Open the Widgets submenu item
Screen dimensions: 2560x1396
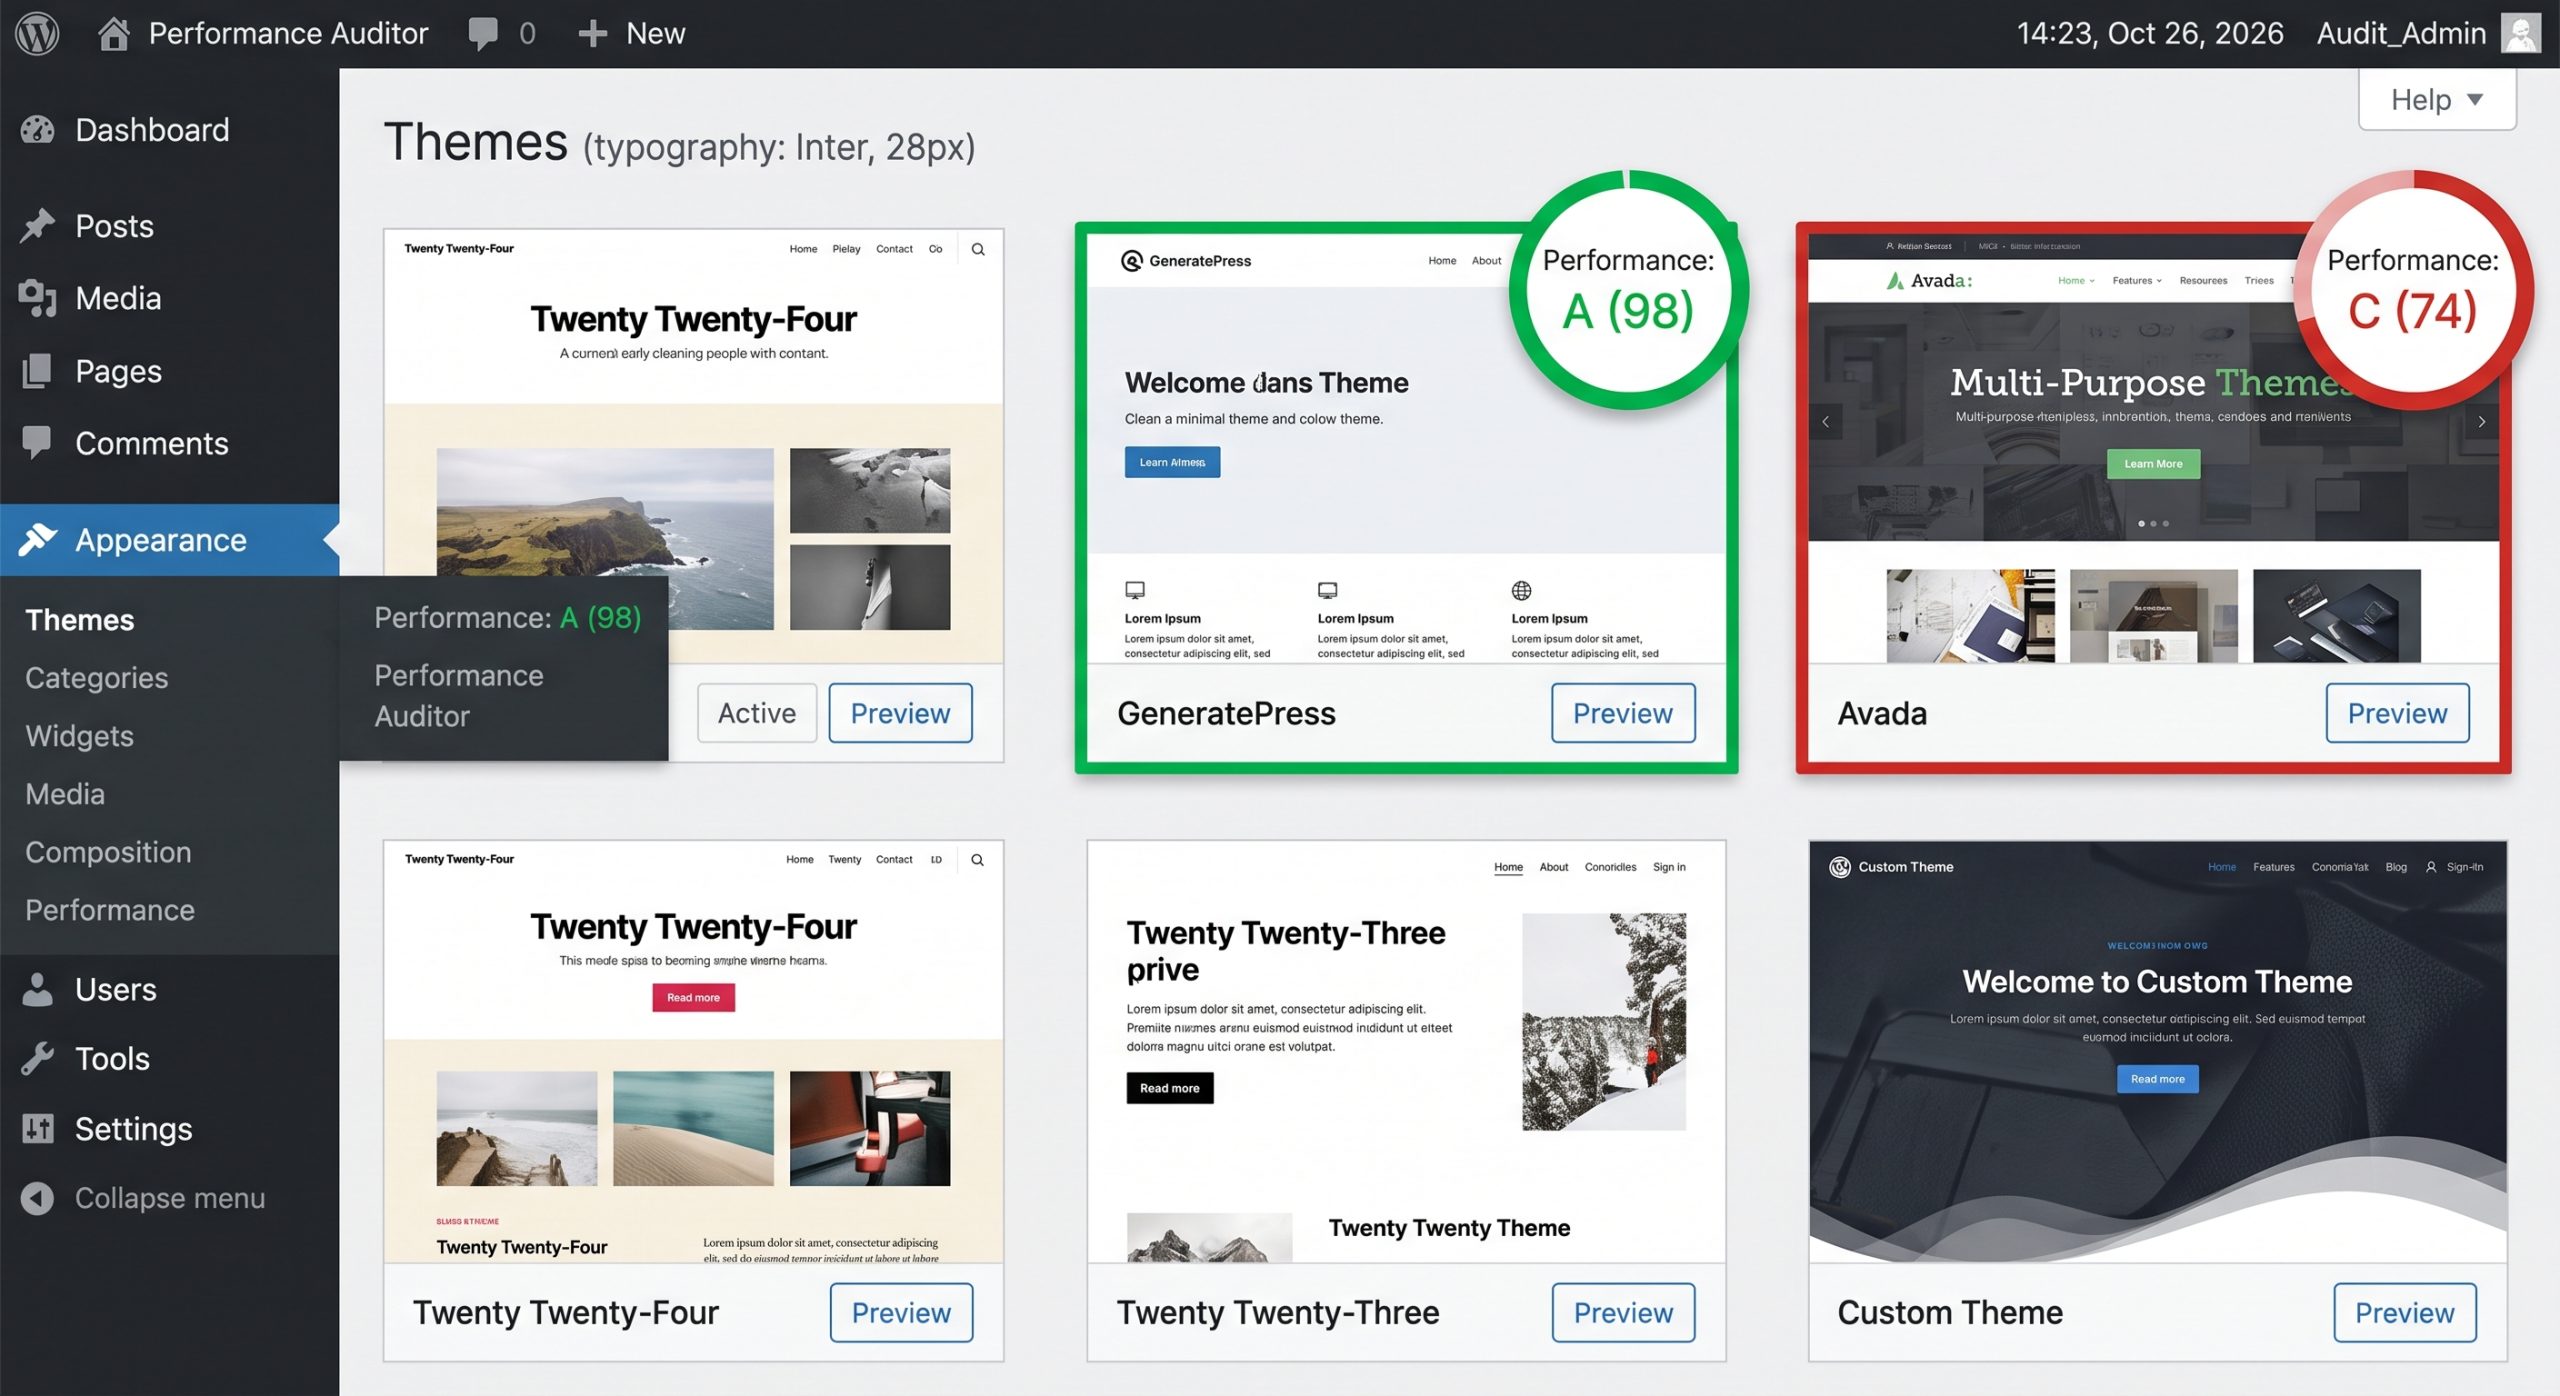[x=80, y=736]
